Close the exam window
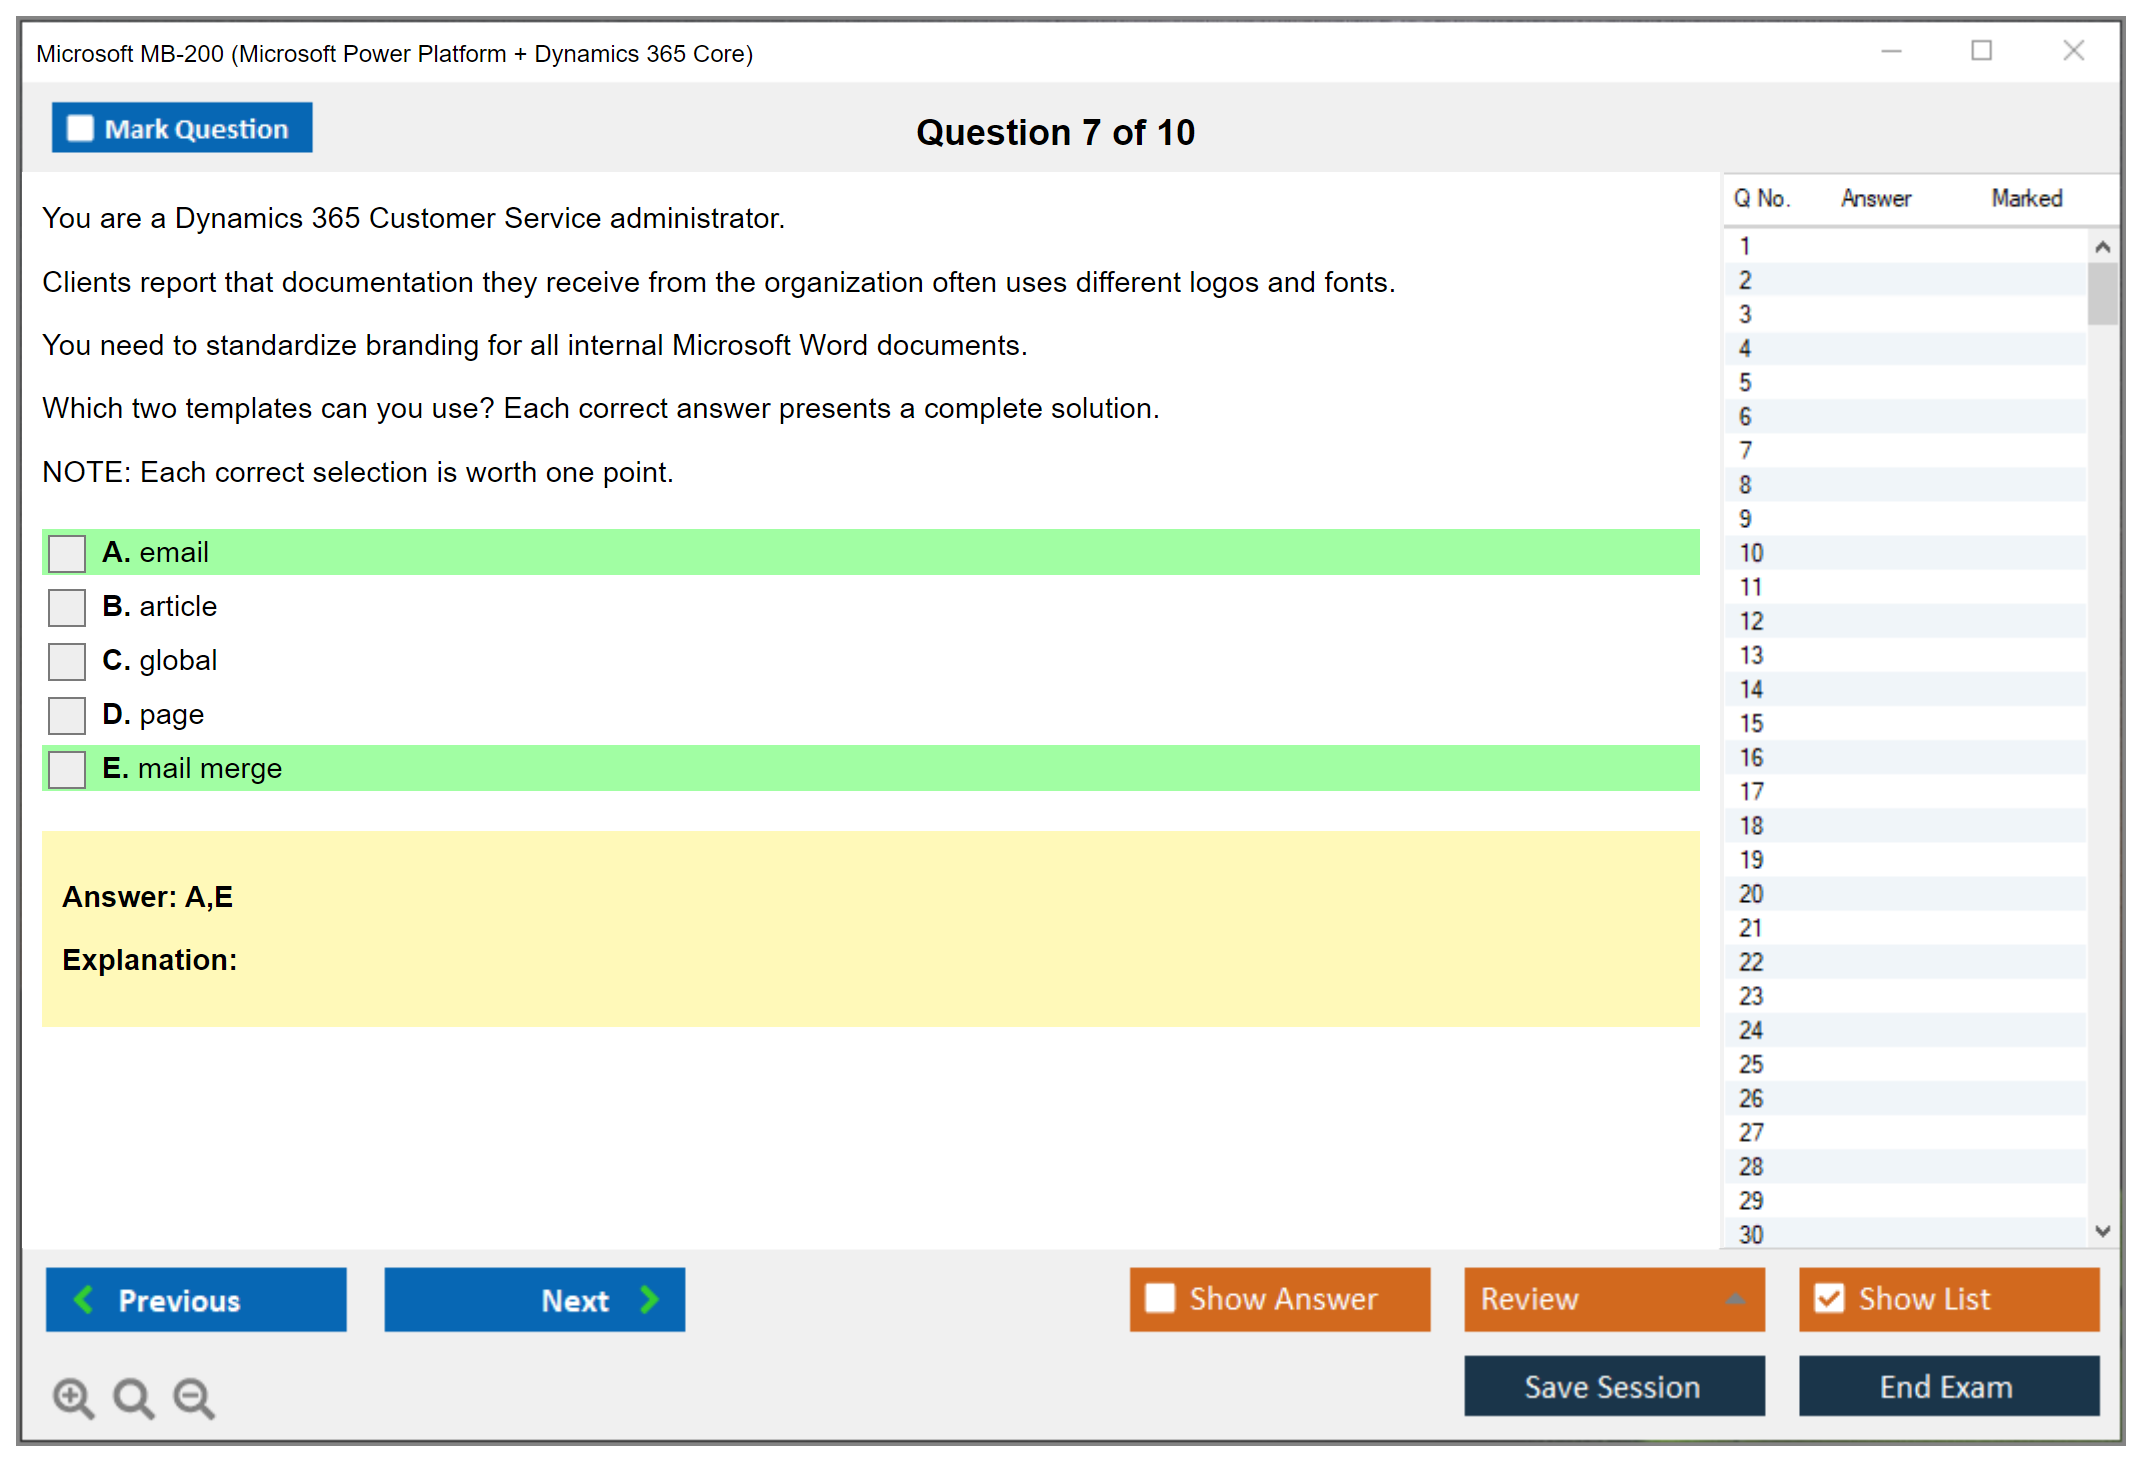This screenshot has height=1470, width=2150. click(2073, 51)
